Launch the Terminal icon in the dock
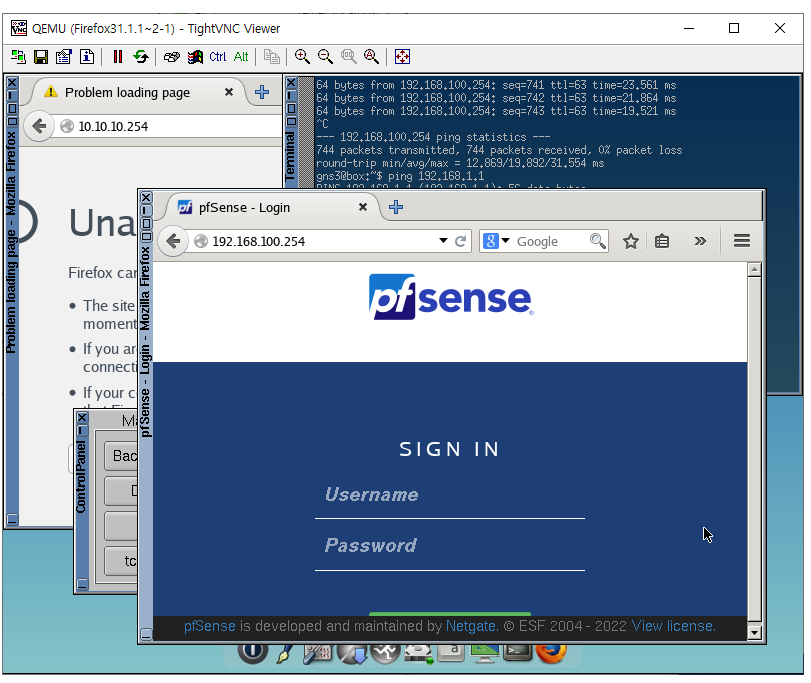 coord(518,653)
